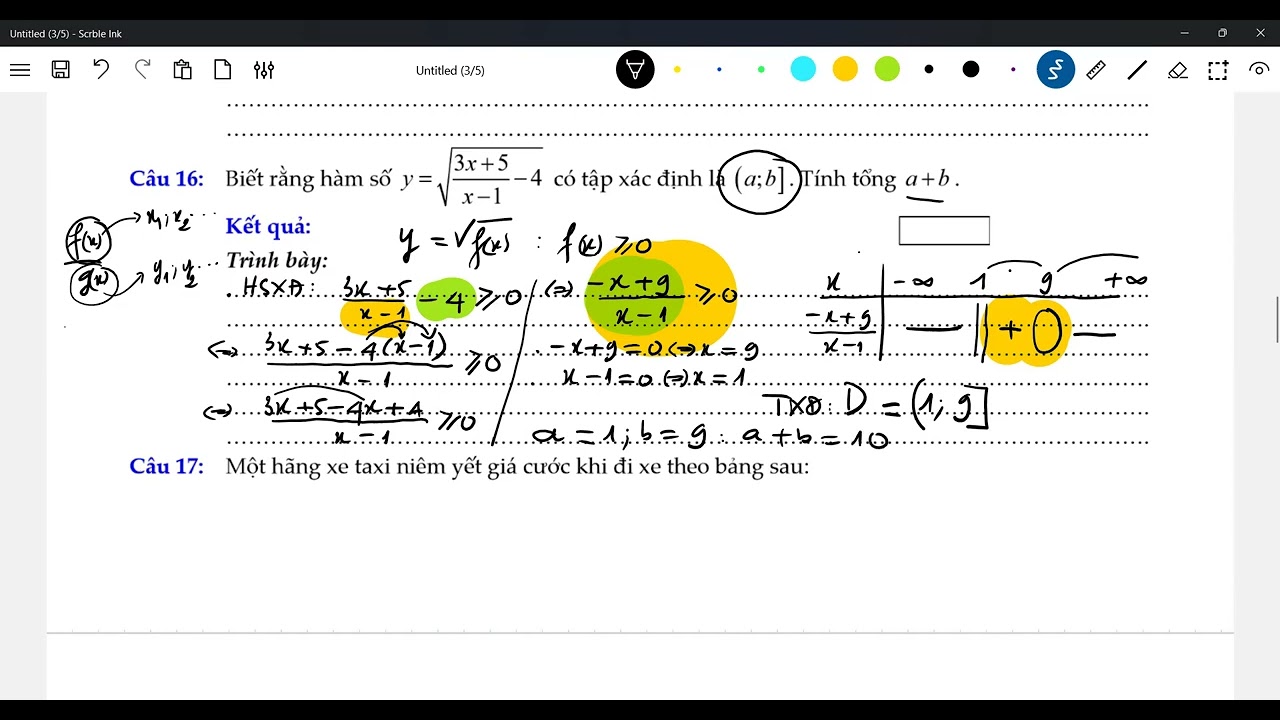1280x720 pixels.
Task: Click the empty Kết quả answer box
Action: 944,230
